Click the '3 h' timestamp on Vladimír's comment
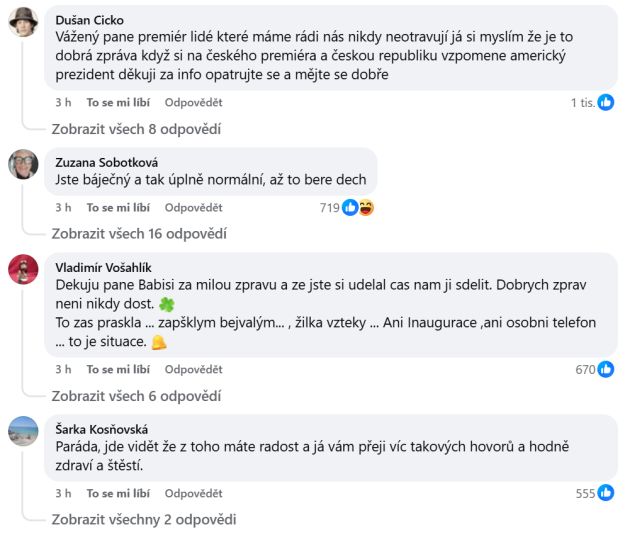 point(63,370)
